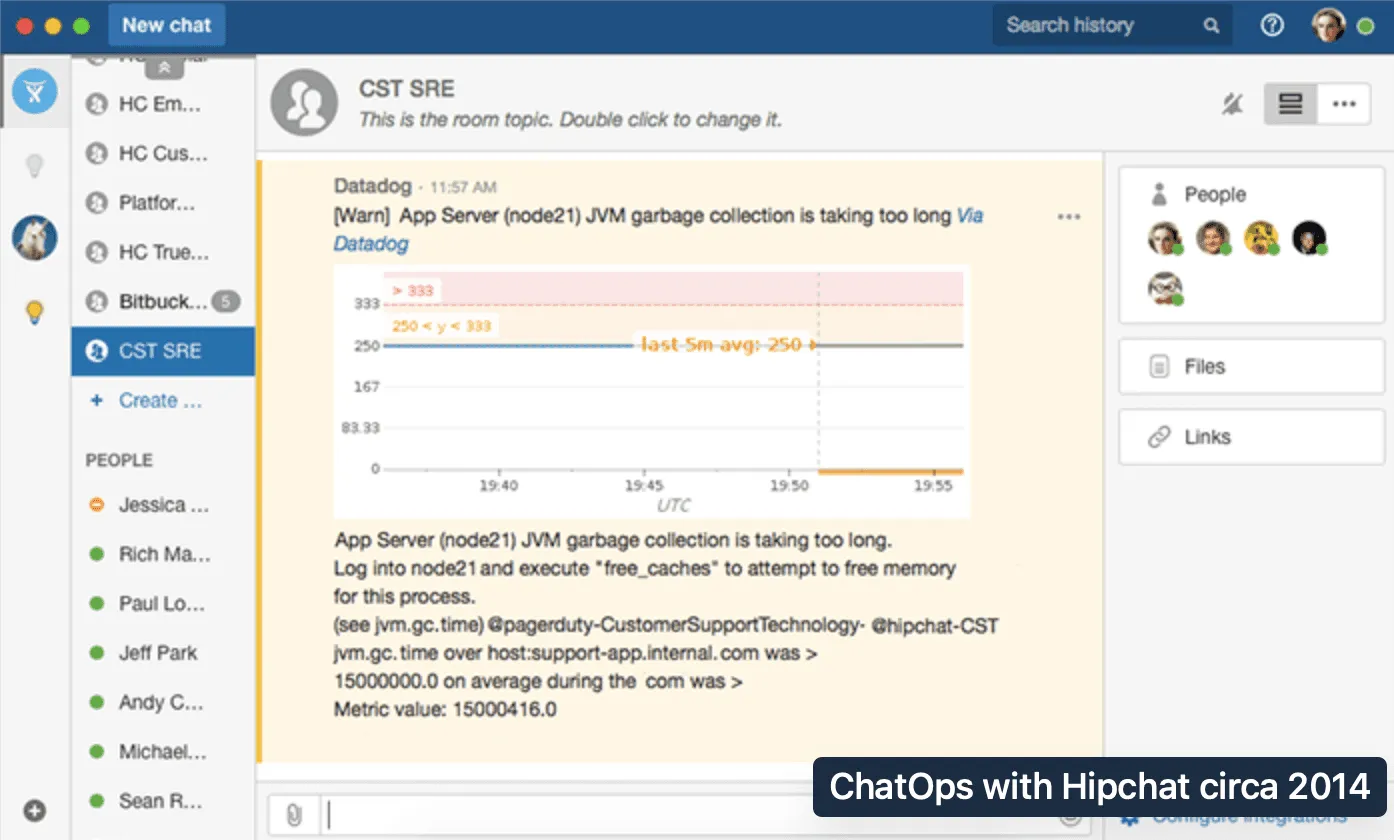Click the second participant avatar in People
Viewport: 1394px width, 840px height.
pos(1213,238)
